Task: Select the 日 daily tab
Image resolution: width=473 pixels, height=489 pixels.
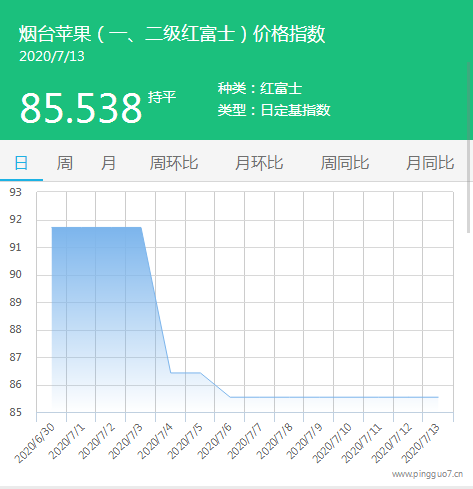Action: point(21,163)
